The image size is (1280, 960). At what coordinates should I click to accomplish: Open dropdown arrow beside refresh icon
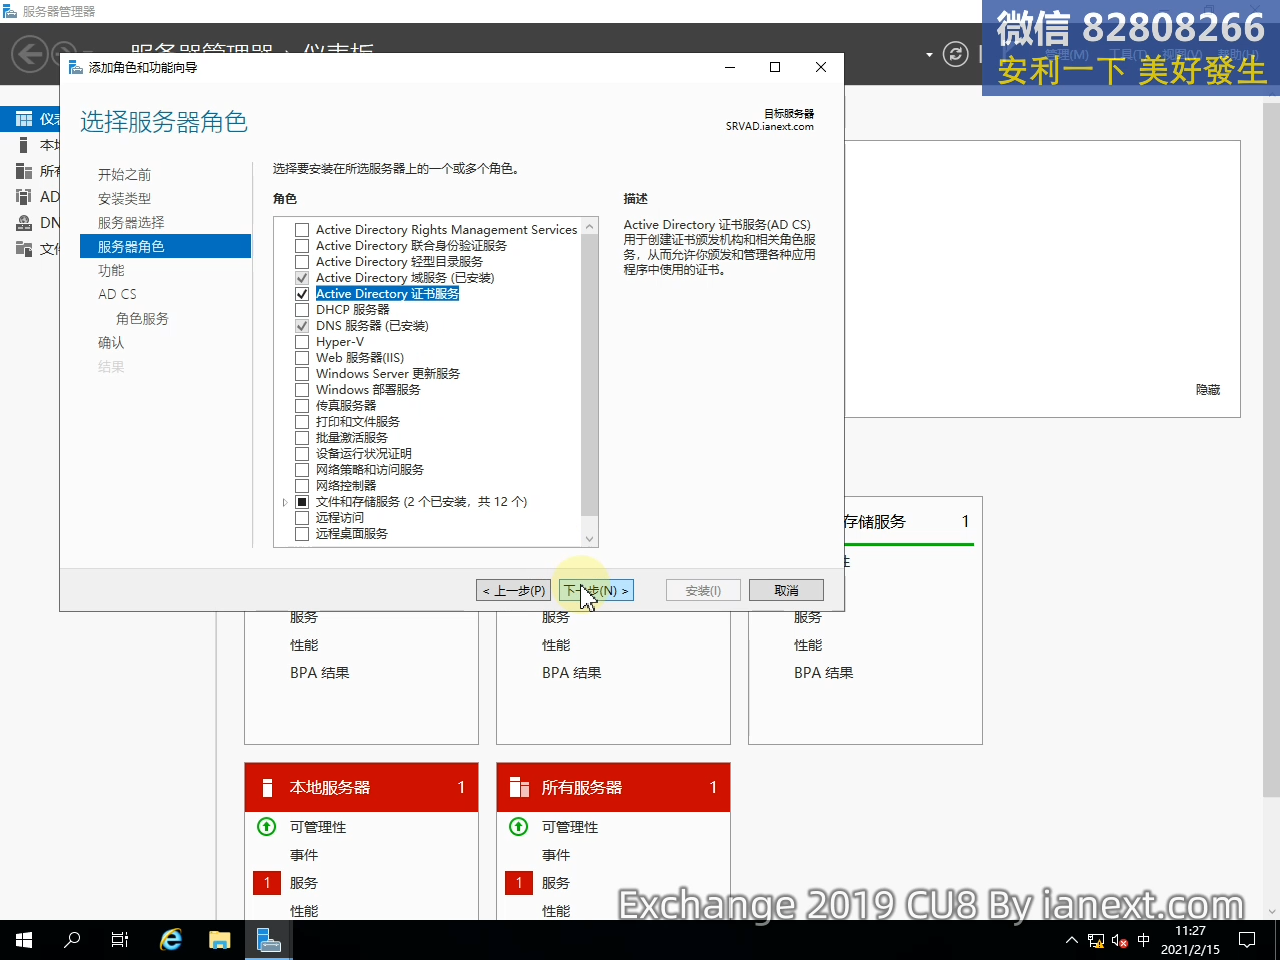(x=929, y=54)
